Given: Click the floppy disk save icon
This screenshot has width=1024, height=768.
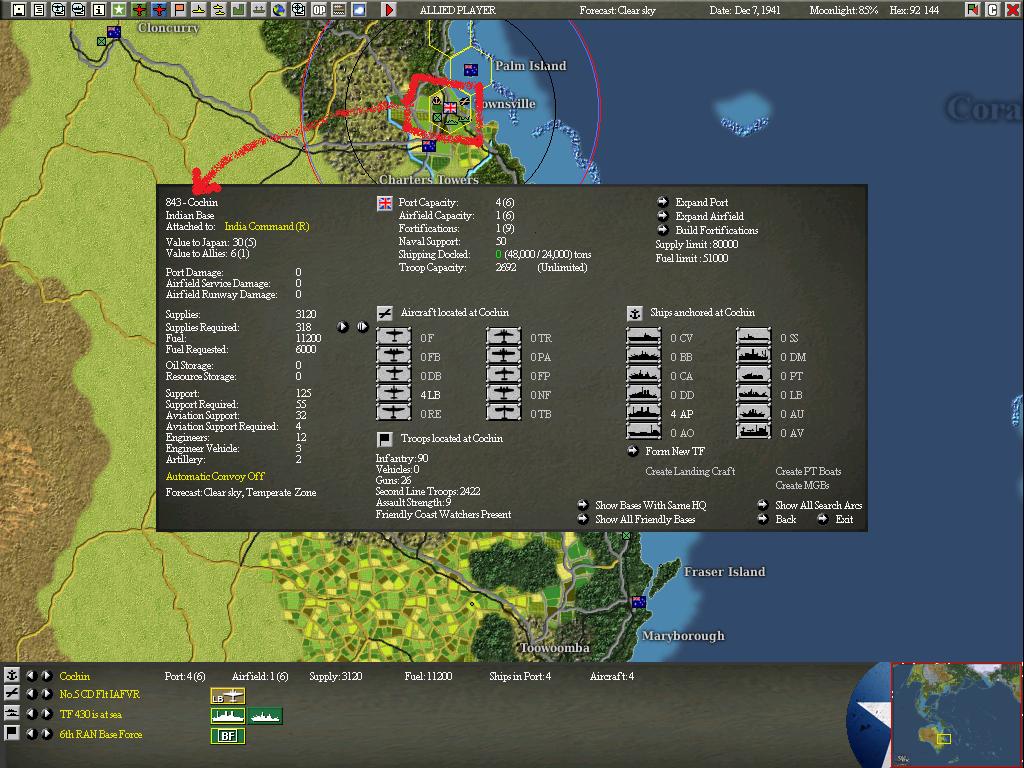Looking at the screenshot, I should coord(18,10).
